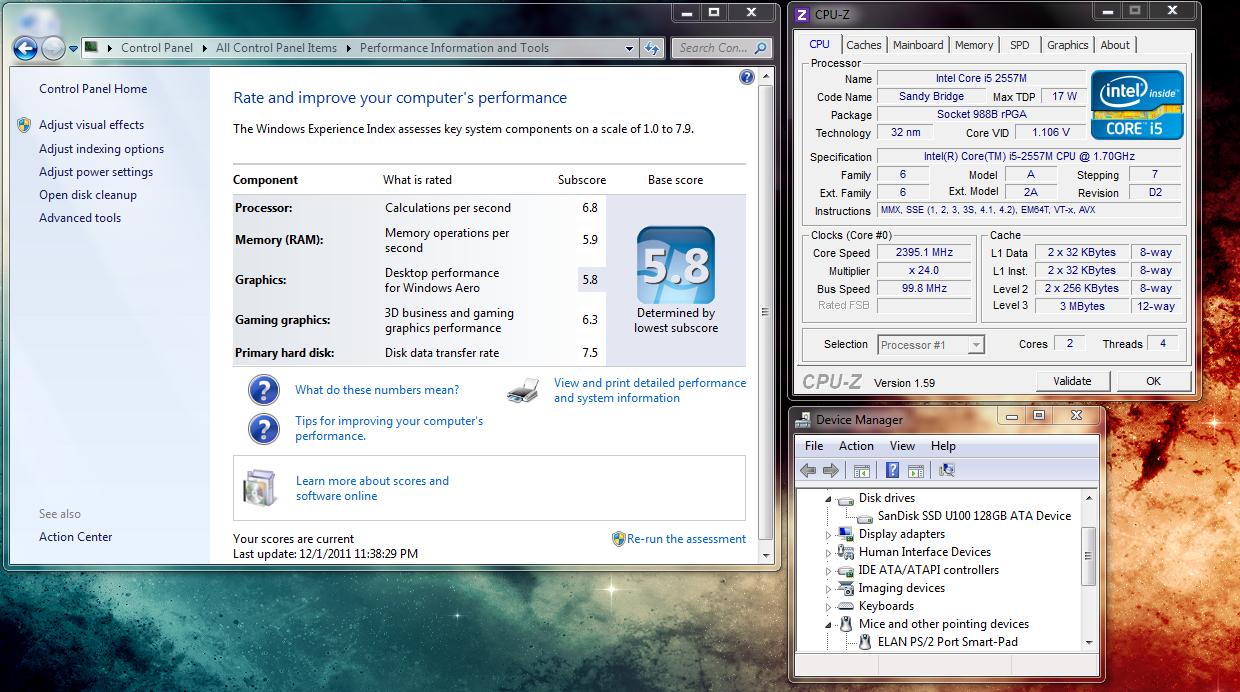This screenshot has width=1240, height=692.
Task: Expand the Imaging devices node
Action: click(829, 589)
